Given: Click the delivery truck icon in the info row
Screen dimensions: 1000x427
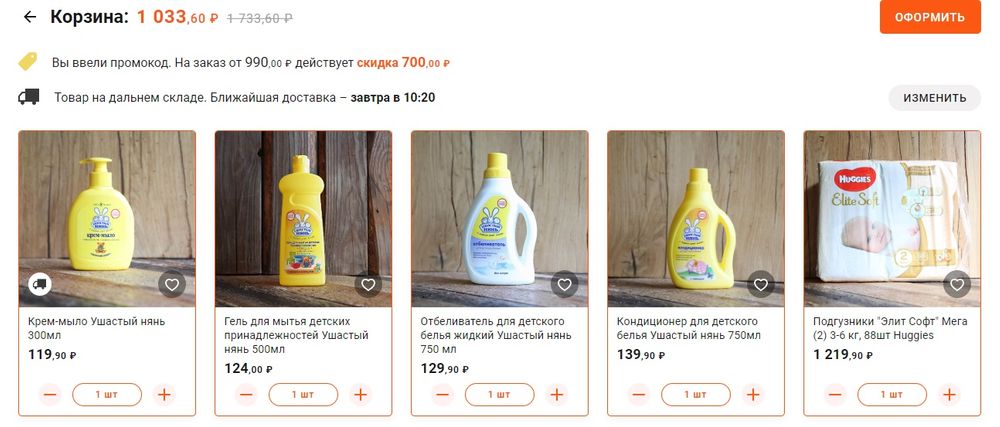Looking at the screenshot, I should pos(28,97).
